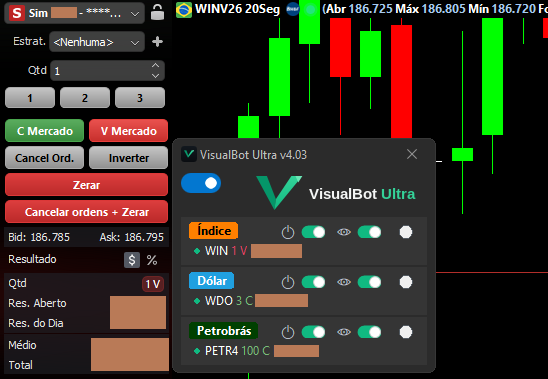Toggle the Dólar power switch
The height and width of the screenshot is (379, 548).
(x=313, y=282)
